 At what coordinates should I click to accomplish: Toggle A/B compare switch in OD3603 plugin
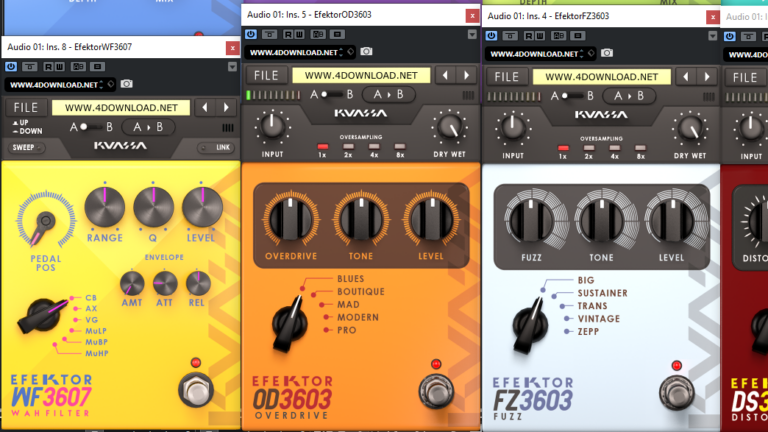click(x=332, y=95)
